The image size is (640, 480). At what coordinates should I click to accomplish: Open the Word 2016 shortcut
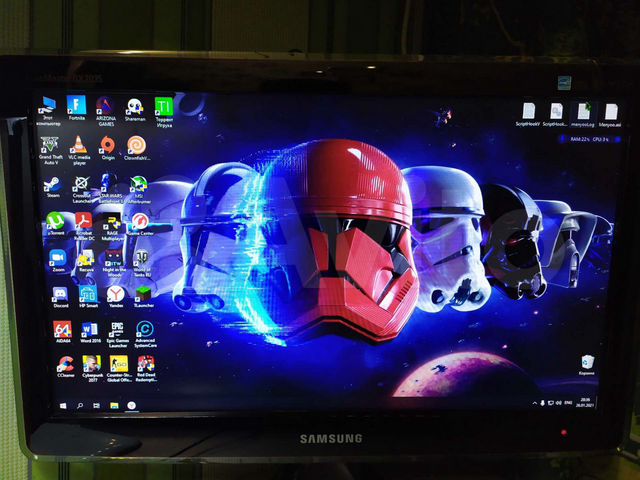tap(89, 329)
